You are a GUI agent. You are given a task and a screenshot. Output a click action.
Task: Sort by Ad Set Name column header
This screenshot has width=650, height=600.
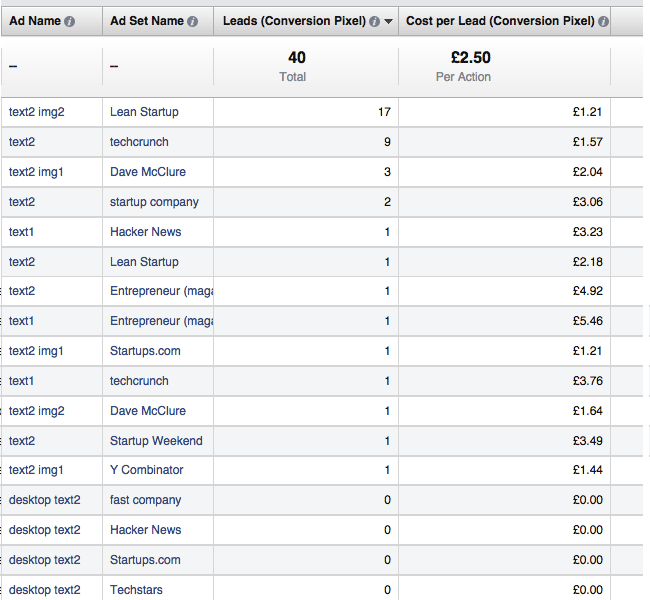click(147, 21)
